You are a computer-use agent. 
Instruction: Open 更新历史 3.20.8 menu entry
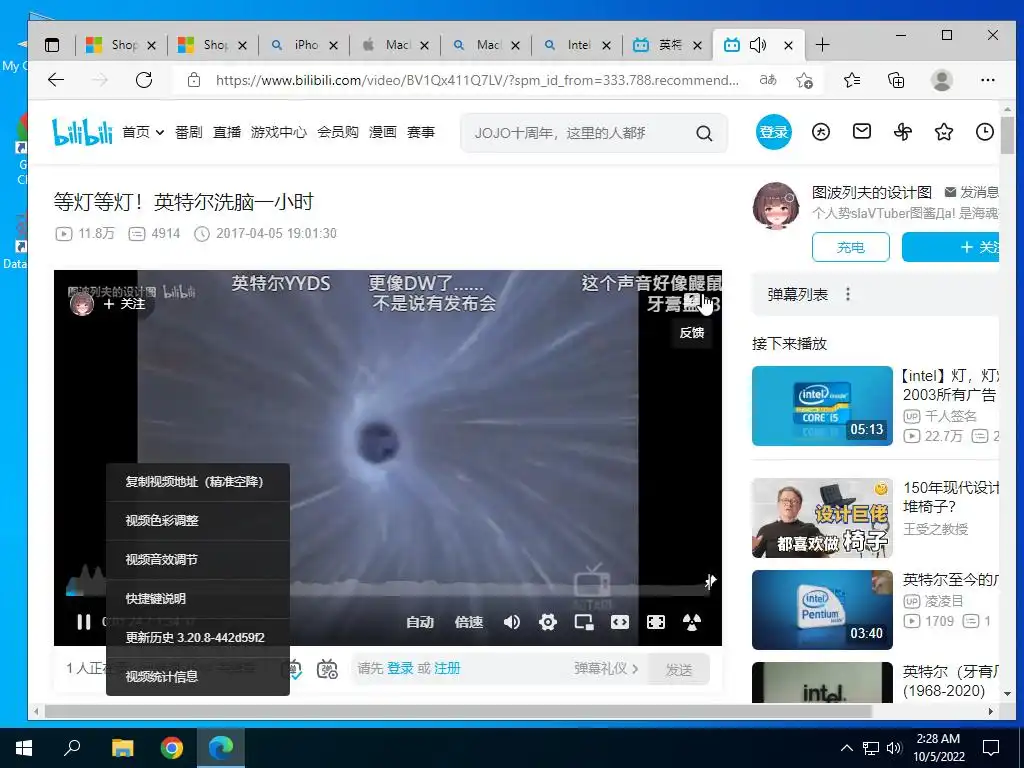pos(198,637)
